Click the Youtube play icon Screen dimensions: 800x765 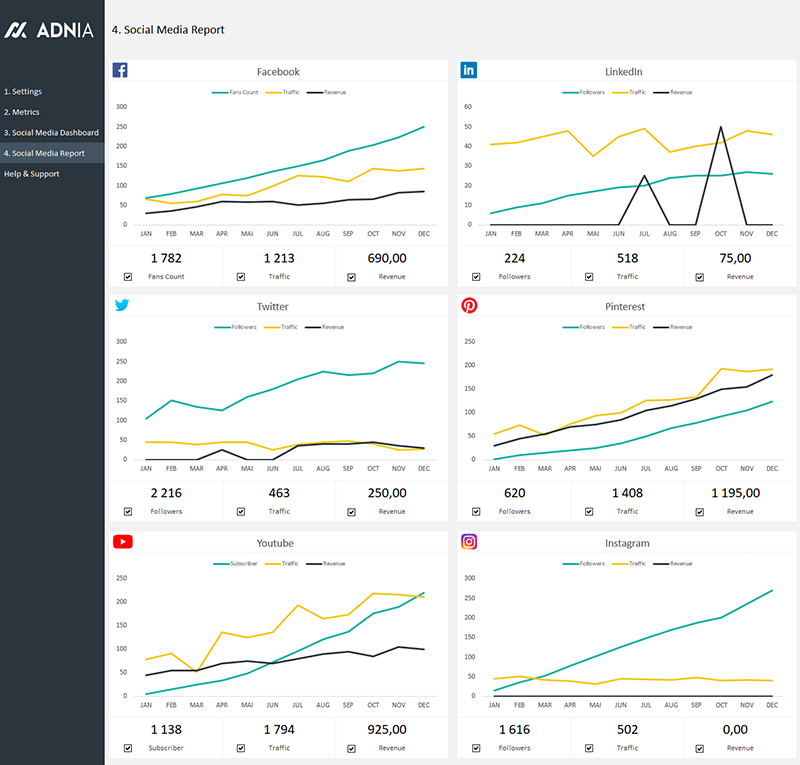coord(122,542)
